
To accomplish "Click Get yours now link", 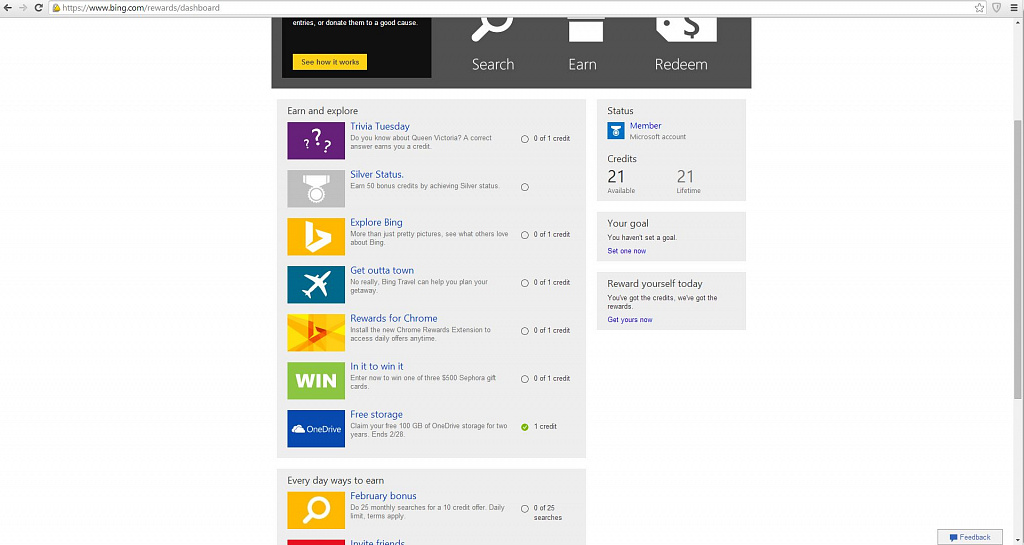I will [x=630, y=320].
